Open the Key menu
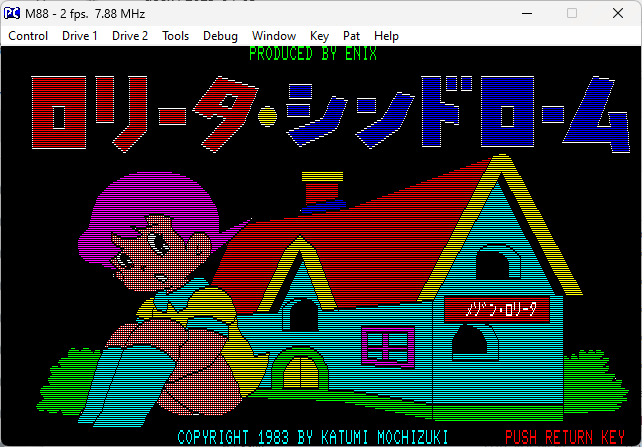 pyautogui.click(x=319, y=36)
